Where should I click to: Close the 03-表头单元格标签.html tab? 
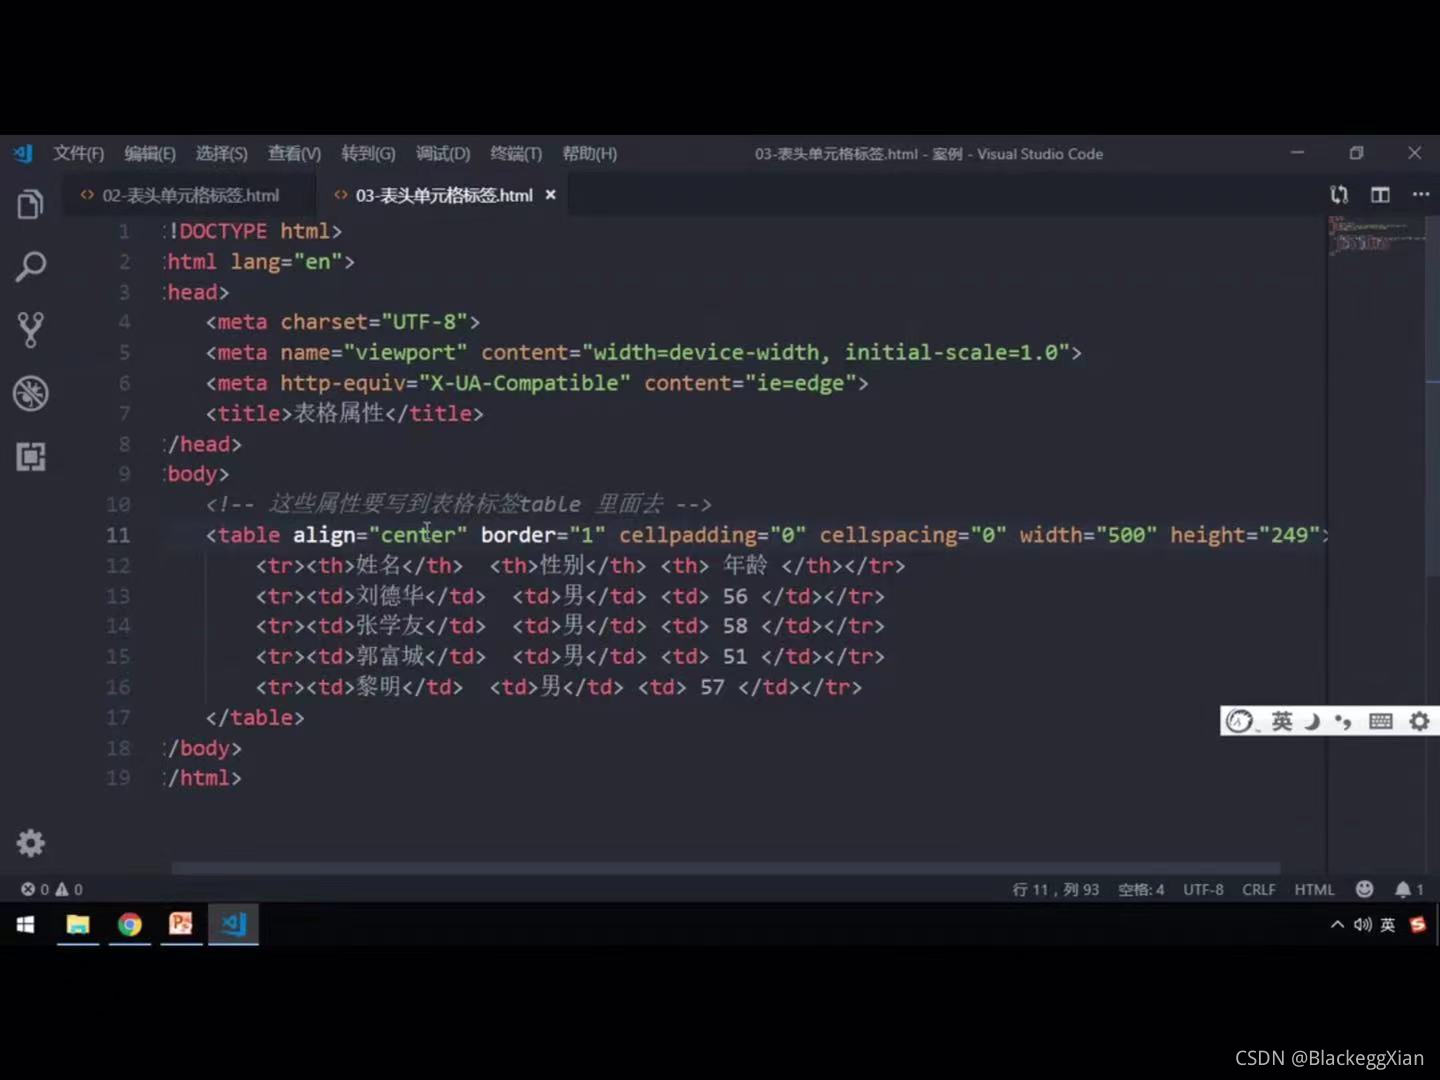[x=550, y=195]
